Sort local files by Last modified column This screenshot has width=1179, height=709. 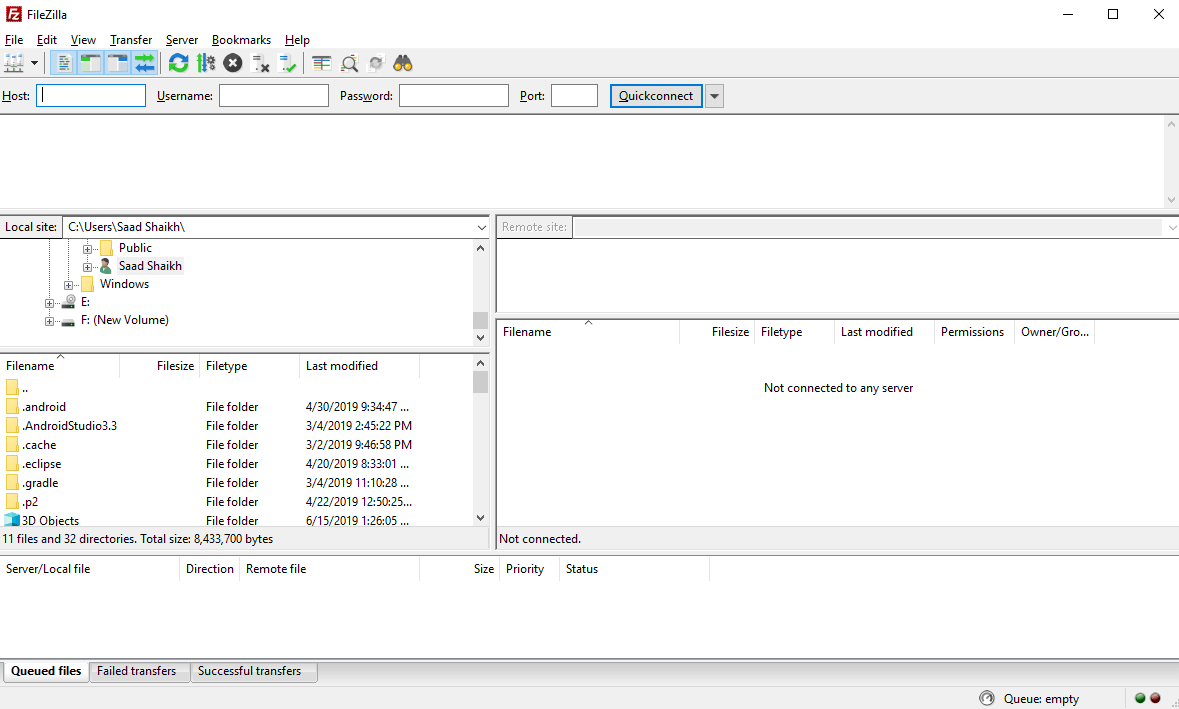tap(359, 366)
